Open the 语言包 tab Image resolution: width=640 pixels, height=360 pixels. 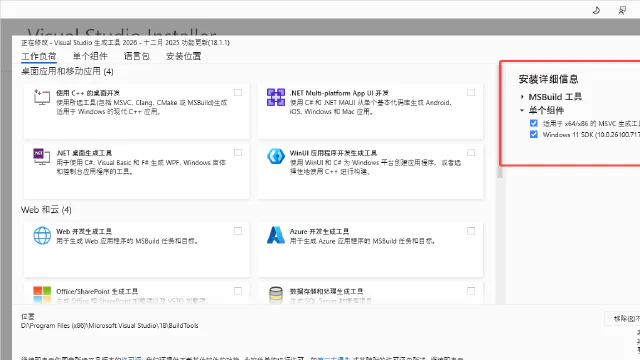click(137, 56)
